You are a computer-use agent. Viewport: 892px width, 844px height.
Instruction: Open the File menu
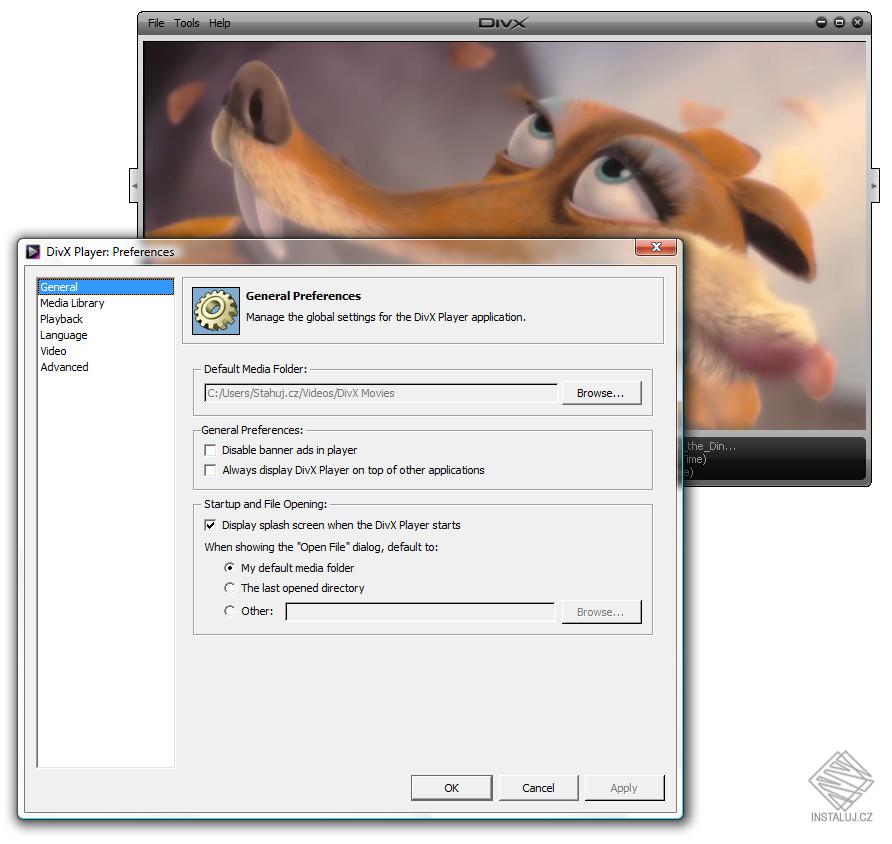coord(155,22)
